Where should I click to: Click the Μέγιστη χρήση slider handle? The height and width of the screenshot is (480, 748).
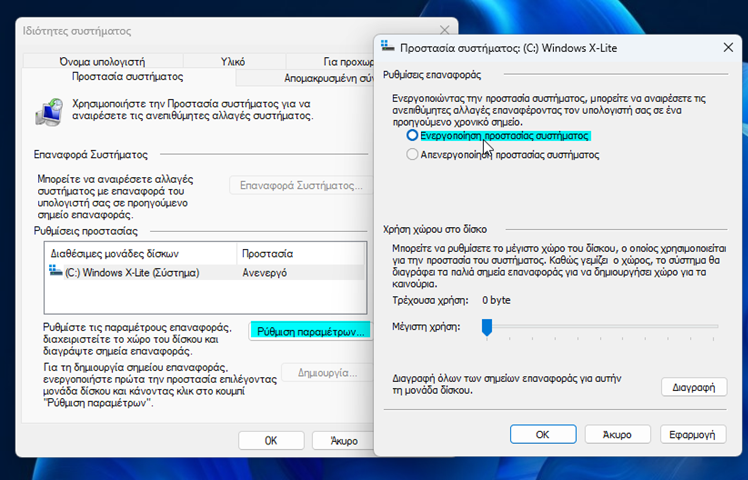click(x=487, y=327)
